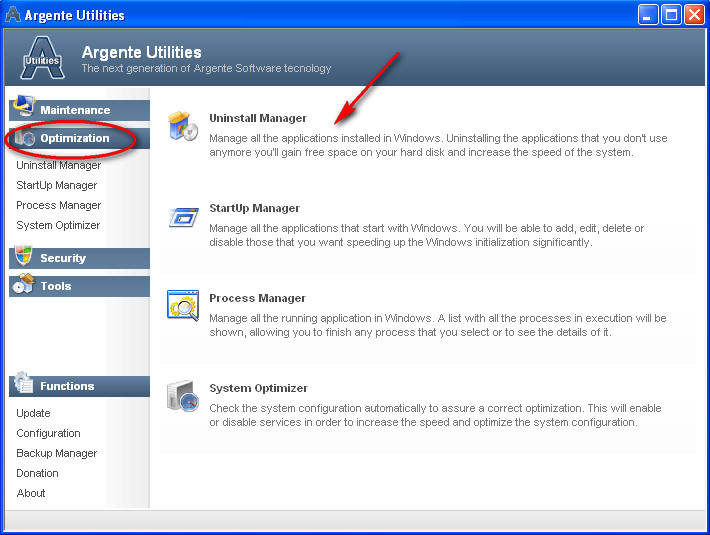The image size is (710, 535).
Task: Click the description 'Manage all the applications installed in Windows'
Action: coord(438,145)
